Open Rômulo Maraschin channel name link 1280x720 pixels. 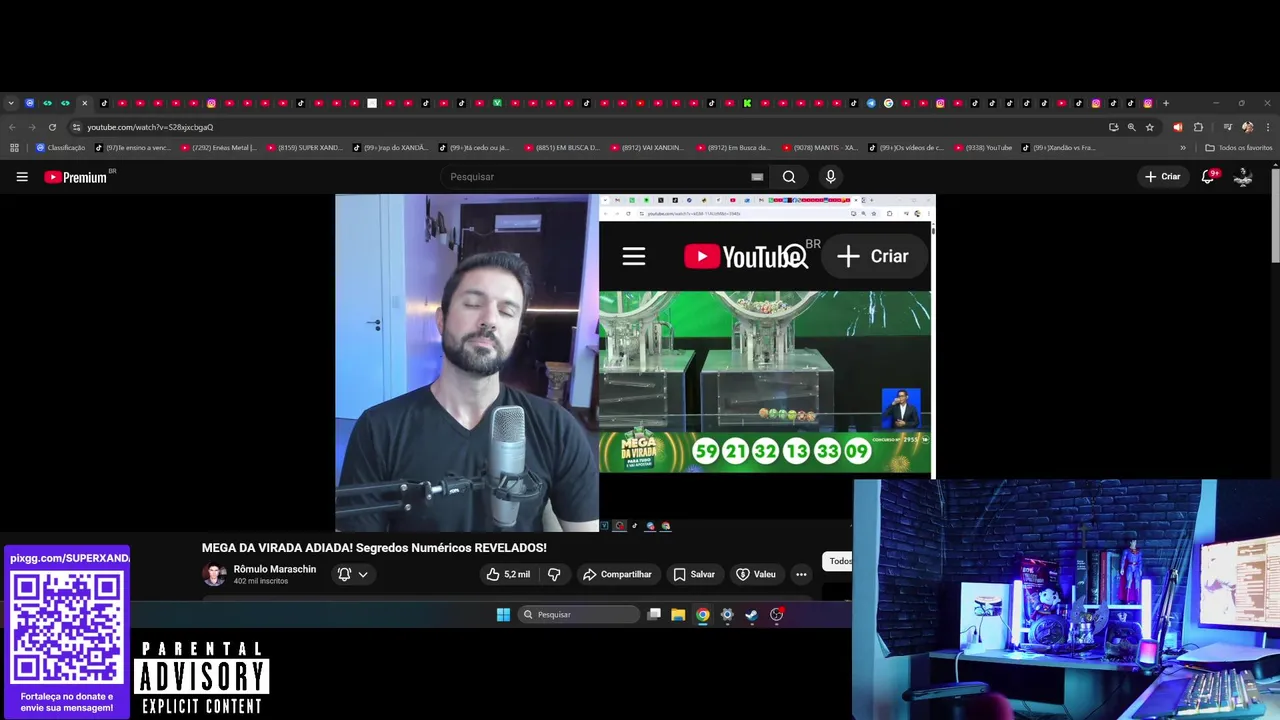click(275, 569)
